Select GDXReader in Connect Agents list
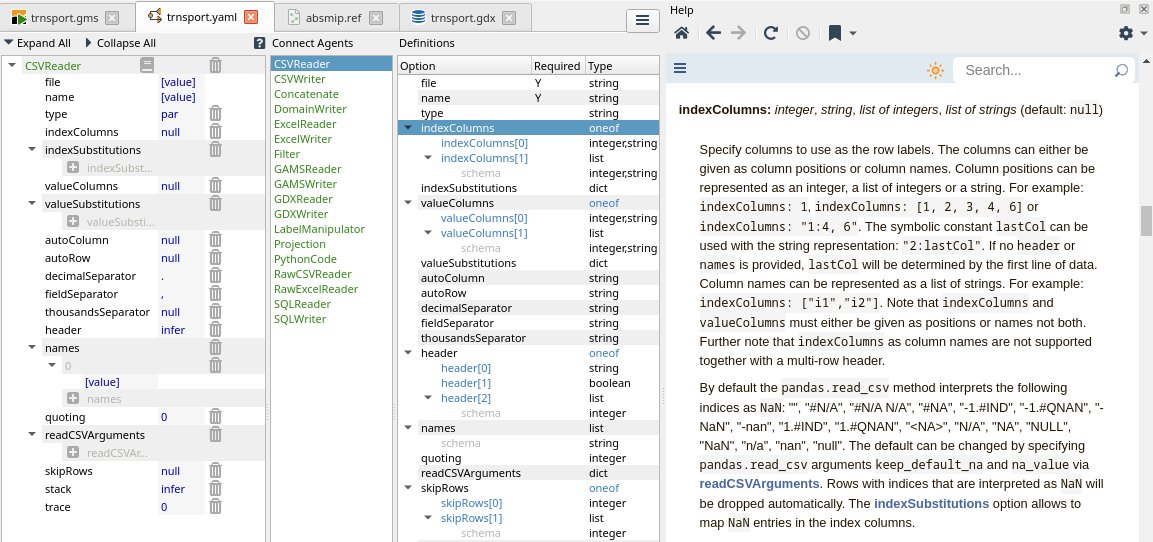This screenshot has width=1153, height=542. (303, 199)
